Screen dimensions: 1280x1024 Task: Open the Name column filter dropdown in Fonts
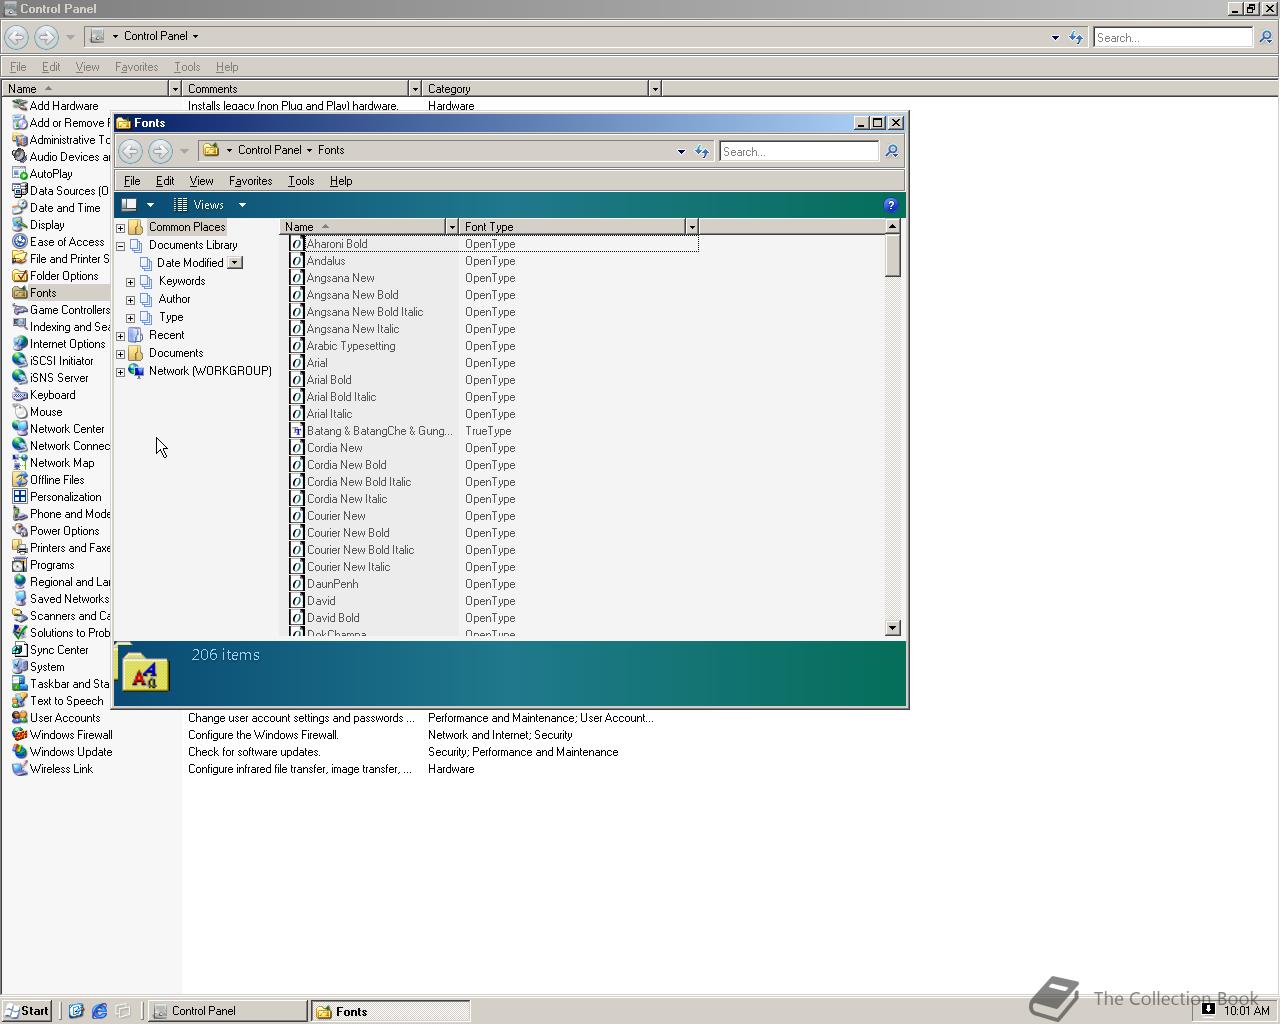451,227
